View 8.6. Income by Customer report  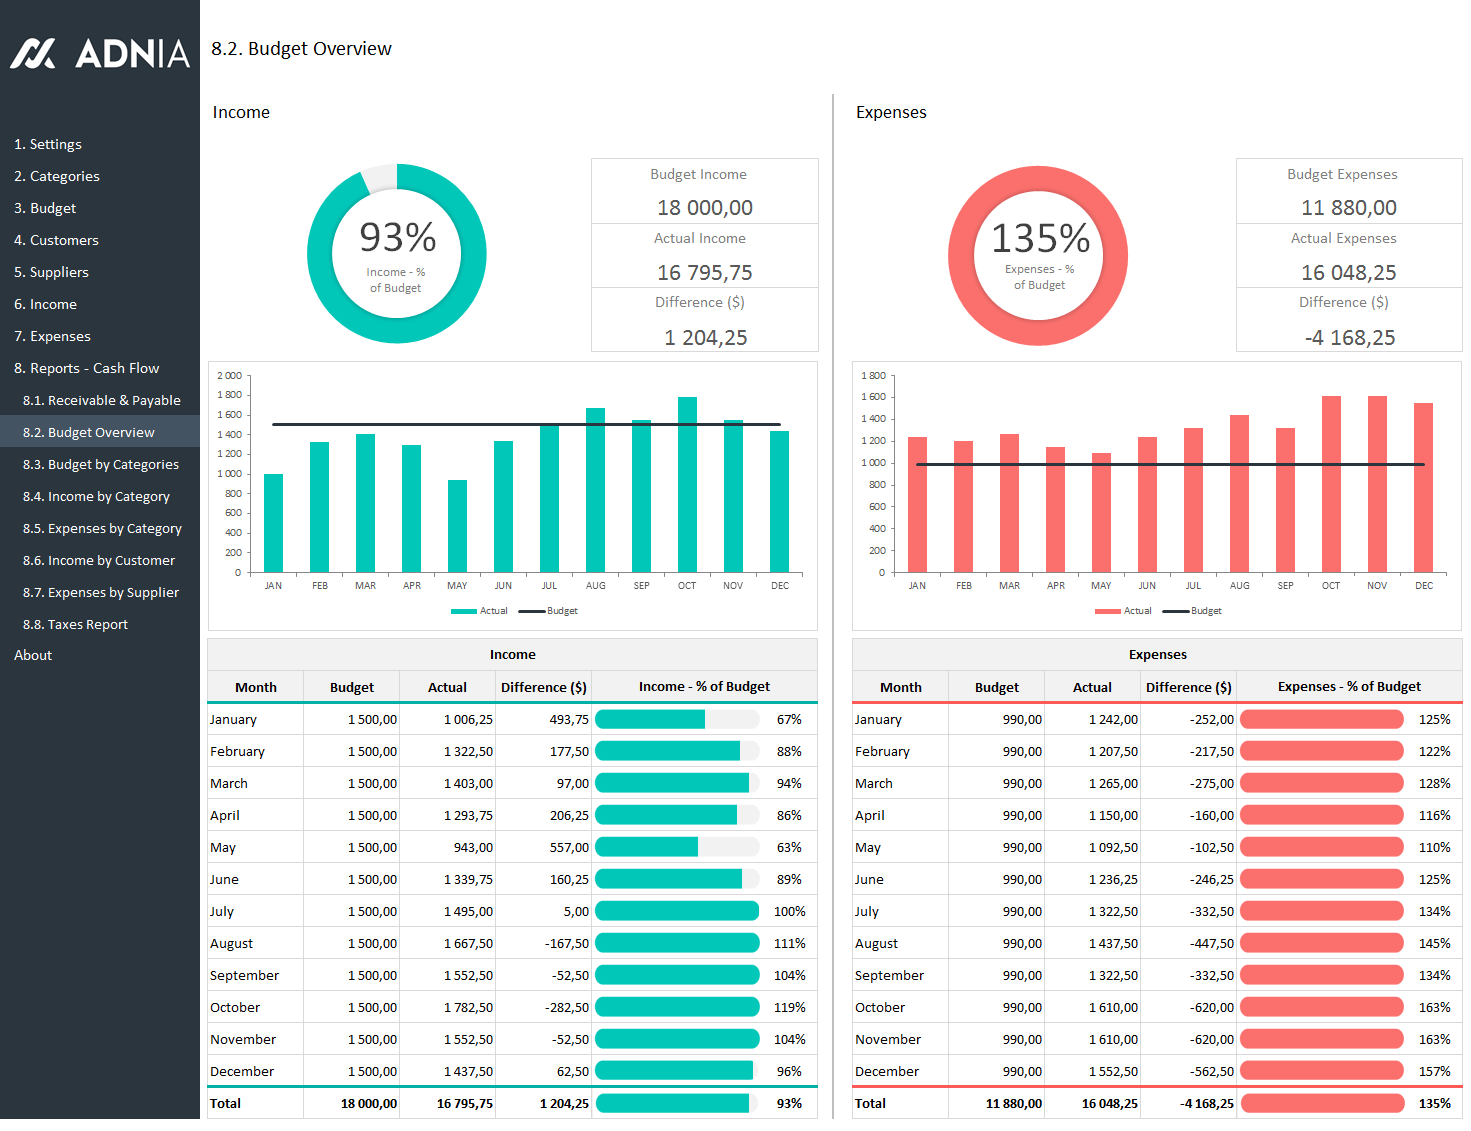pyautogui.click(x=98, y=560)
